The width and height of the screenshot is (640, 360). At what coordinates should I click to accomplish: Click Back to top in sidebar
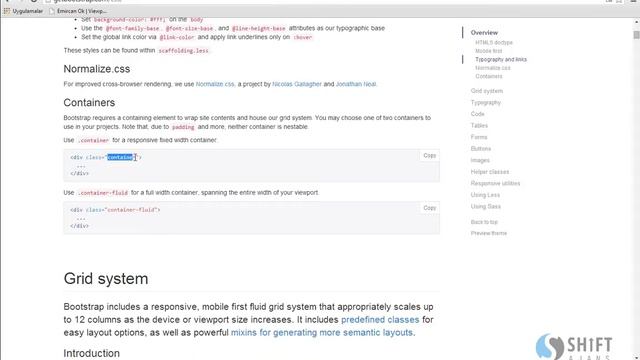(484, 222)
